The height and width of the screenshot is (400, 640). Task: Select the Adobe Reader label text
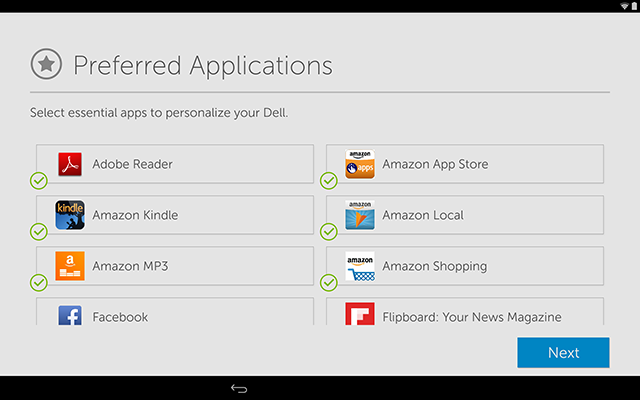(132, 164)
